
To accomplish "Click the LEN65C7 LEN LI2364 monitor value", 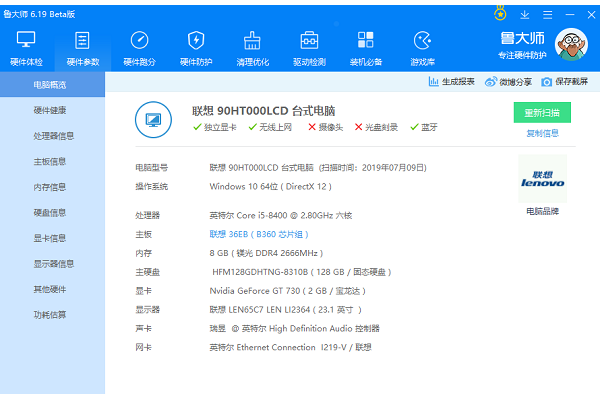I will coord(285,310).
